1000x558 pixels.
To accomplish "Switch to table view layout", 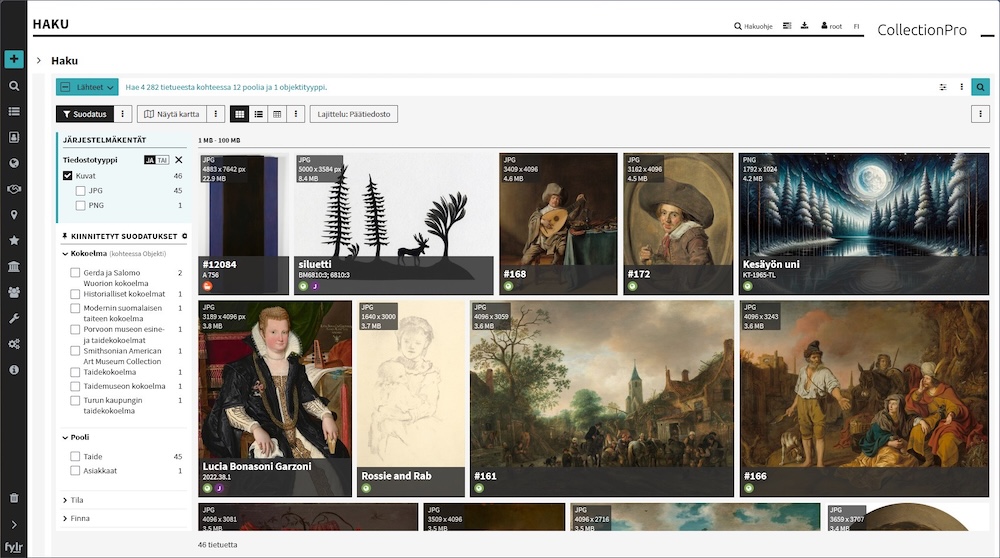I will pyautogui.click(x=277, y=114).
